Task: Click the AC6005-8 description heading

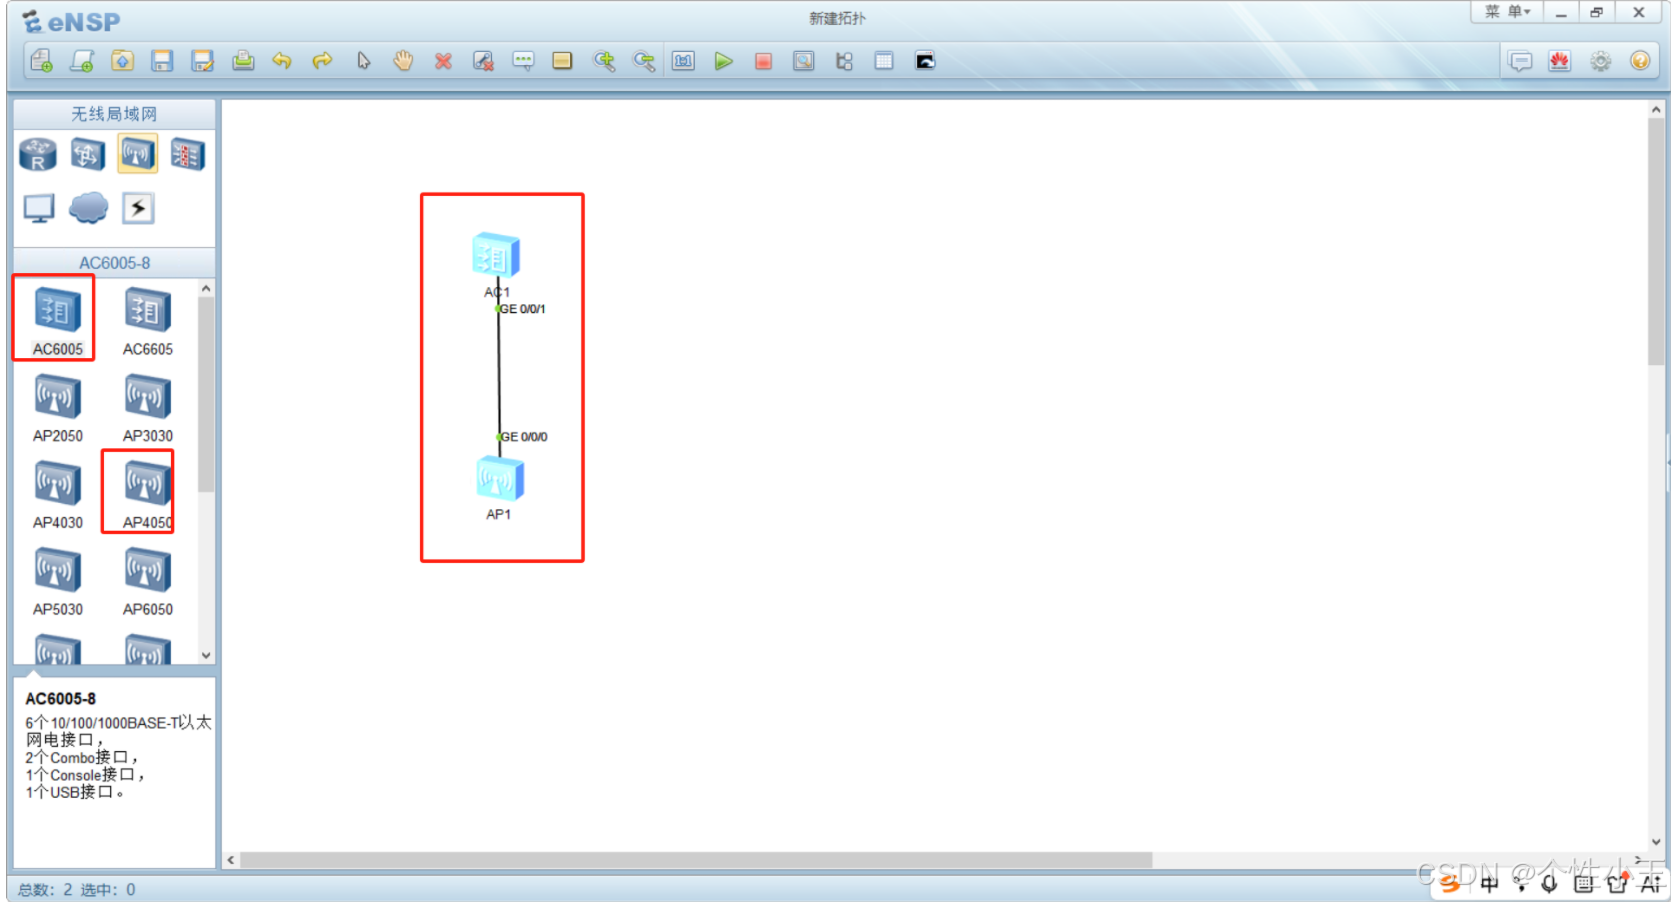Action: point(61,699)
